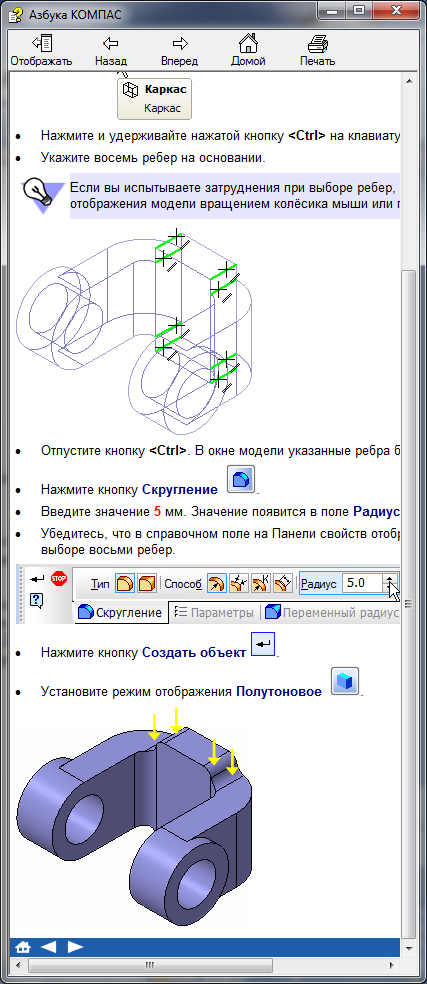
Task: Click horizontal scrollbar left arrow
Action: click(18, 964)
